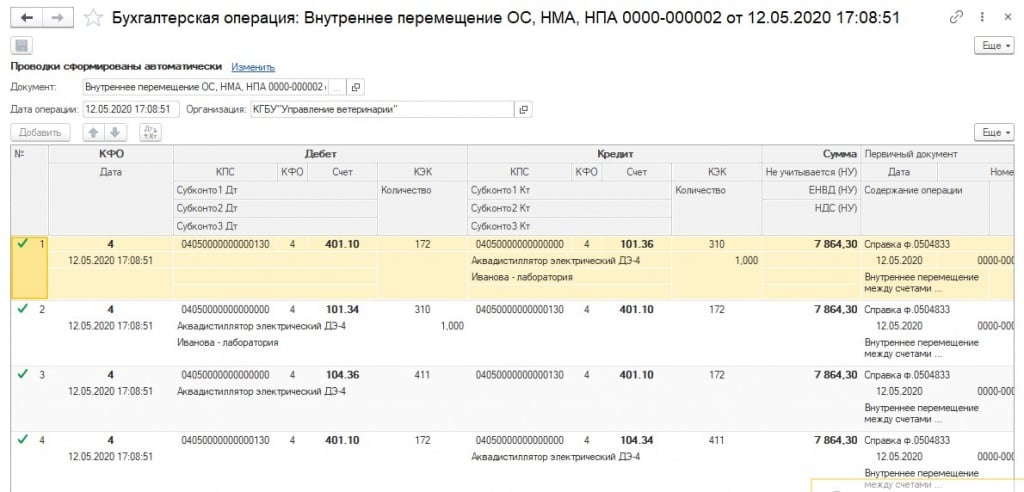Open the three-dot form options menu

click(983, 18)
